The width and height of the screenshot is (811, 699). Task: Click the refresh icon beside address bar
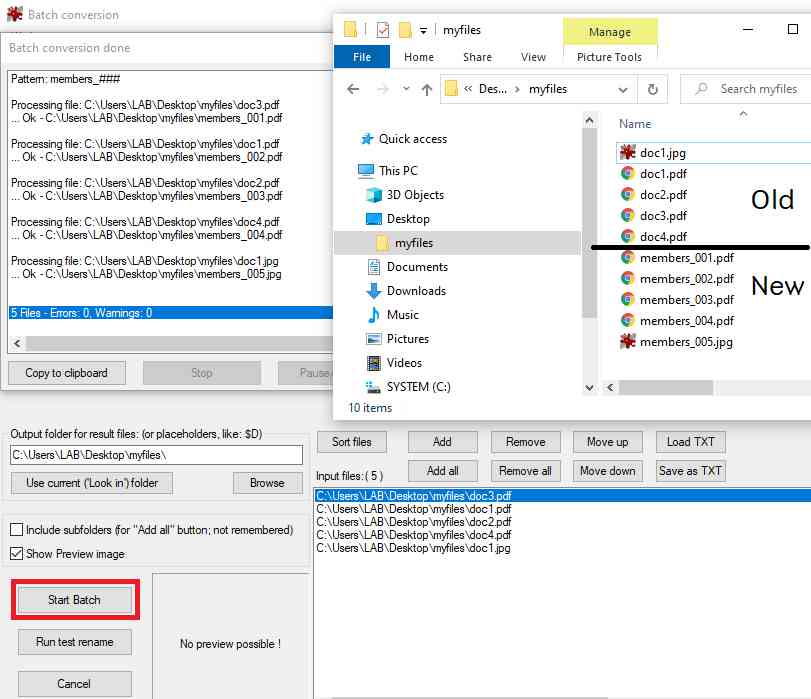pos(652,89)
